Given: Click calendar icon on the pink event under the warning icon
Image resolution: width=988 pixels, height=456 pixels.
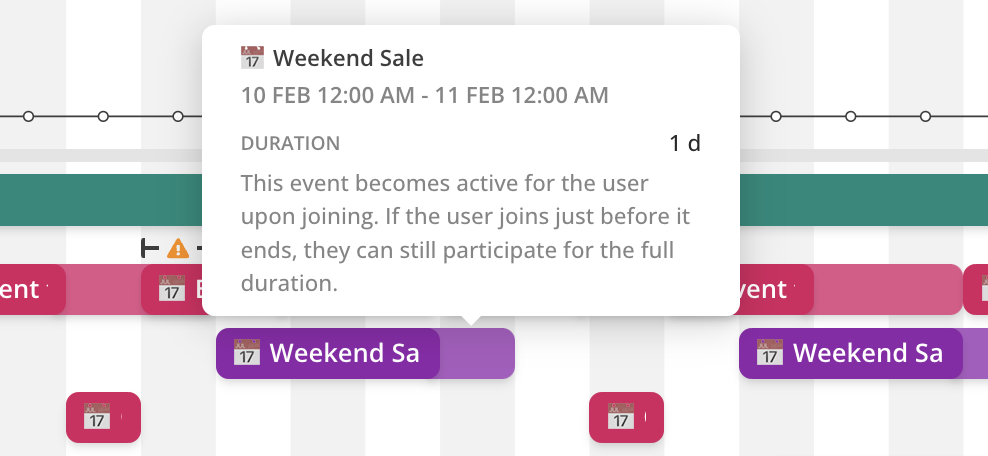Looking at the screenshot, I should (x=172, y=290).
